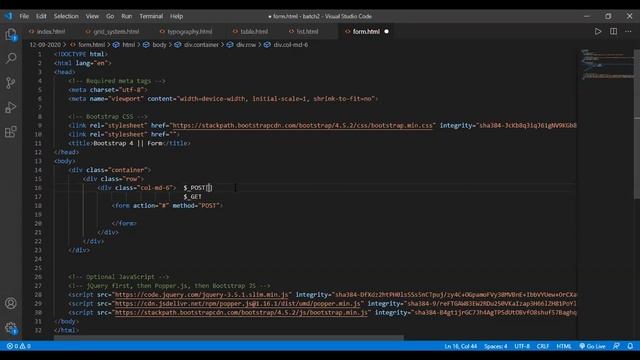Open the Terminal menu
640x360 pixels.
(151, 16)
